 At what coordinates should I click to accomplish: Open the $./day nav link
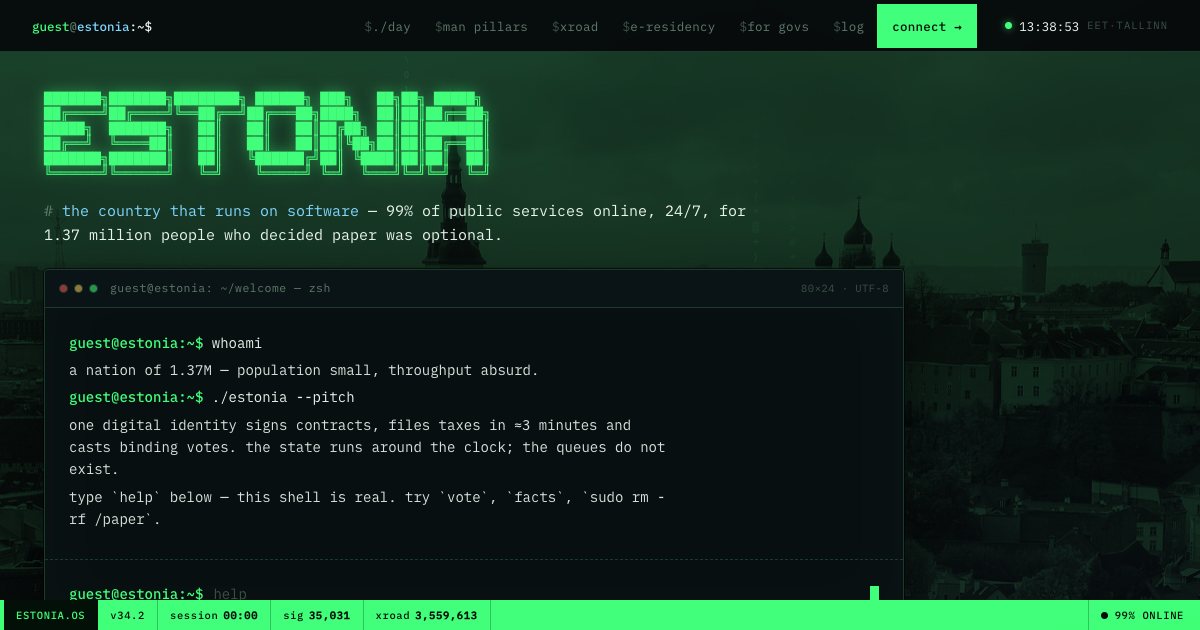(387, 27)
